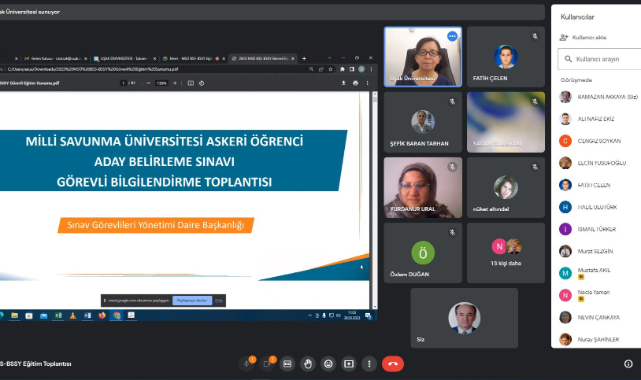Click the Gizle link in sharing bar
The height and width of the screenshot is (380, 641).
point(219,300)
